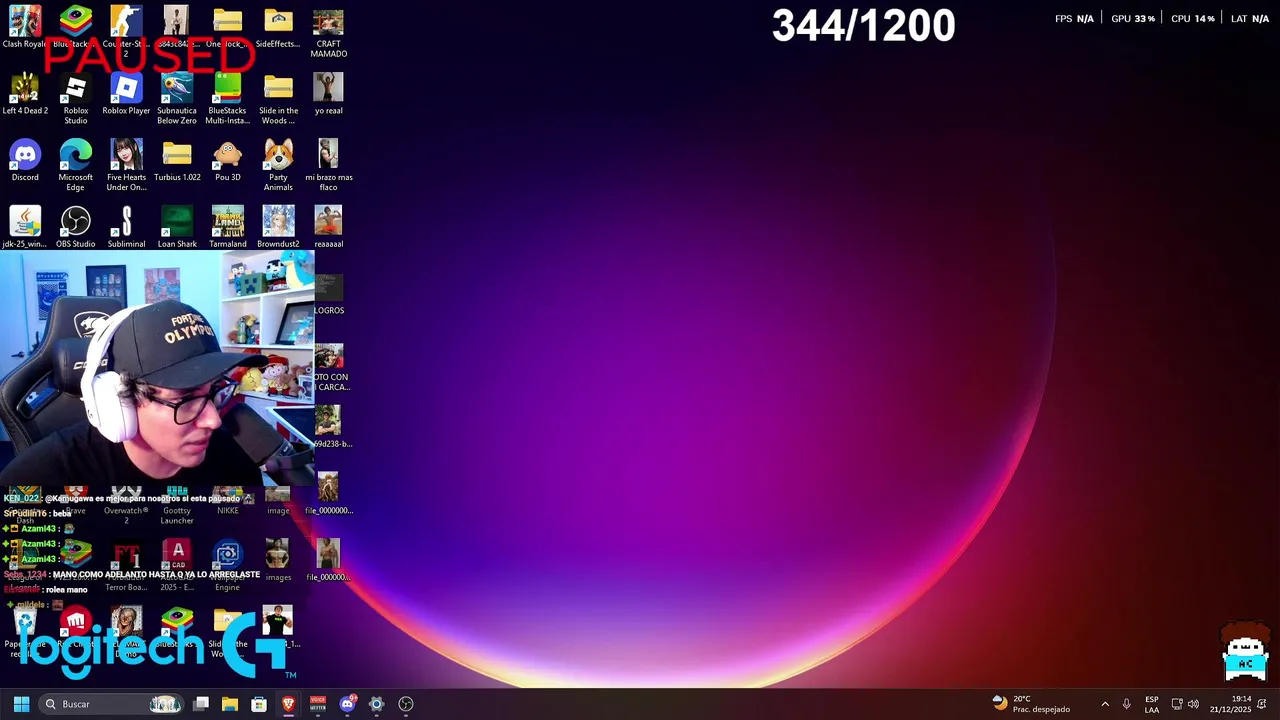Select the 'reaaaaal' image file
The height and width of the screenshot is (720, 1280).
tap(328, 228)
